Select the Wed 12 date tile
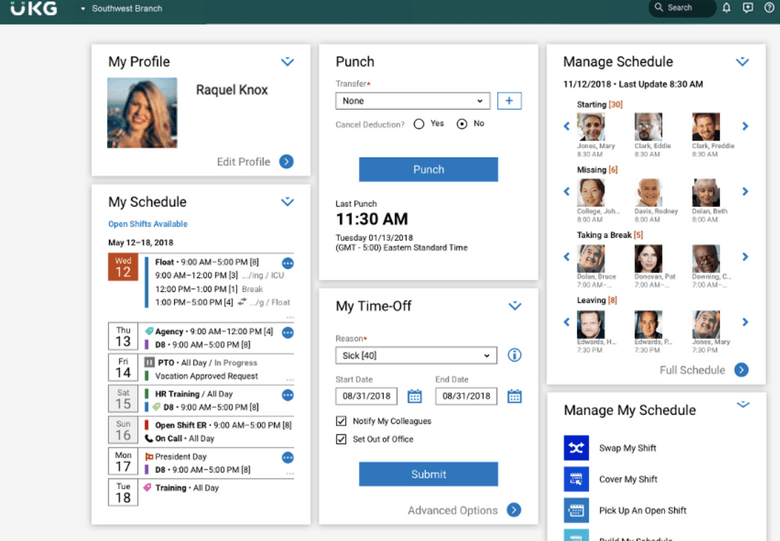The height and width of the screenshot is (541, 780). (123, 267)
